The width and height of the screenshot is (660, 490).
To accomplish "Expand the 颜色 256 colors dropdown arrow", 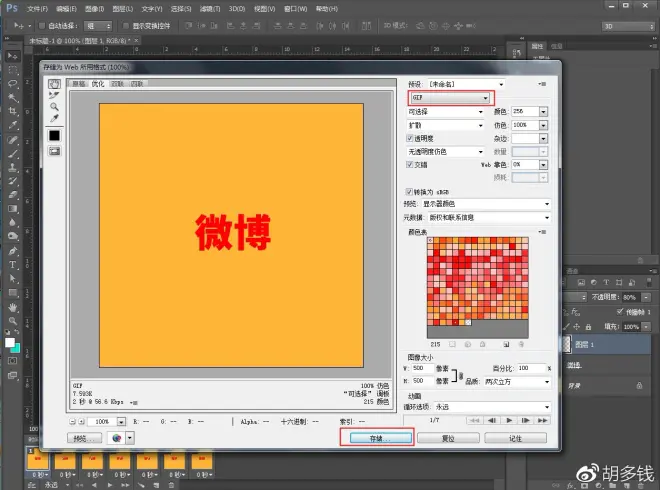I will [543, 112].
